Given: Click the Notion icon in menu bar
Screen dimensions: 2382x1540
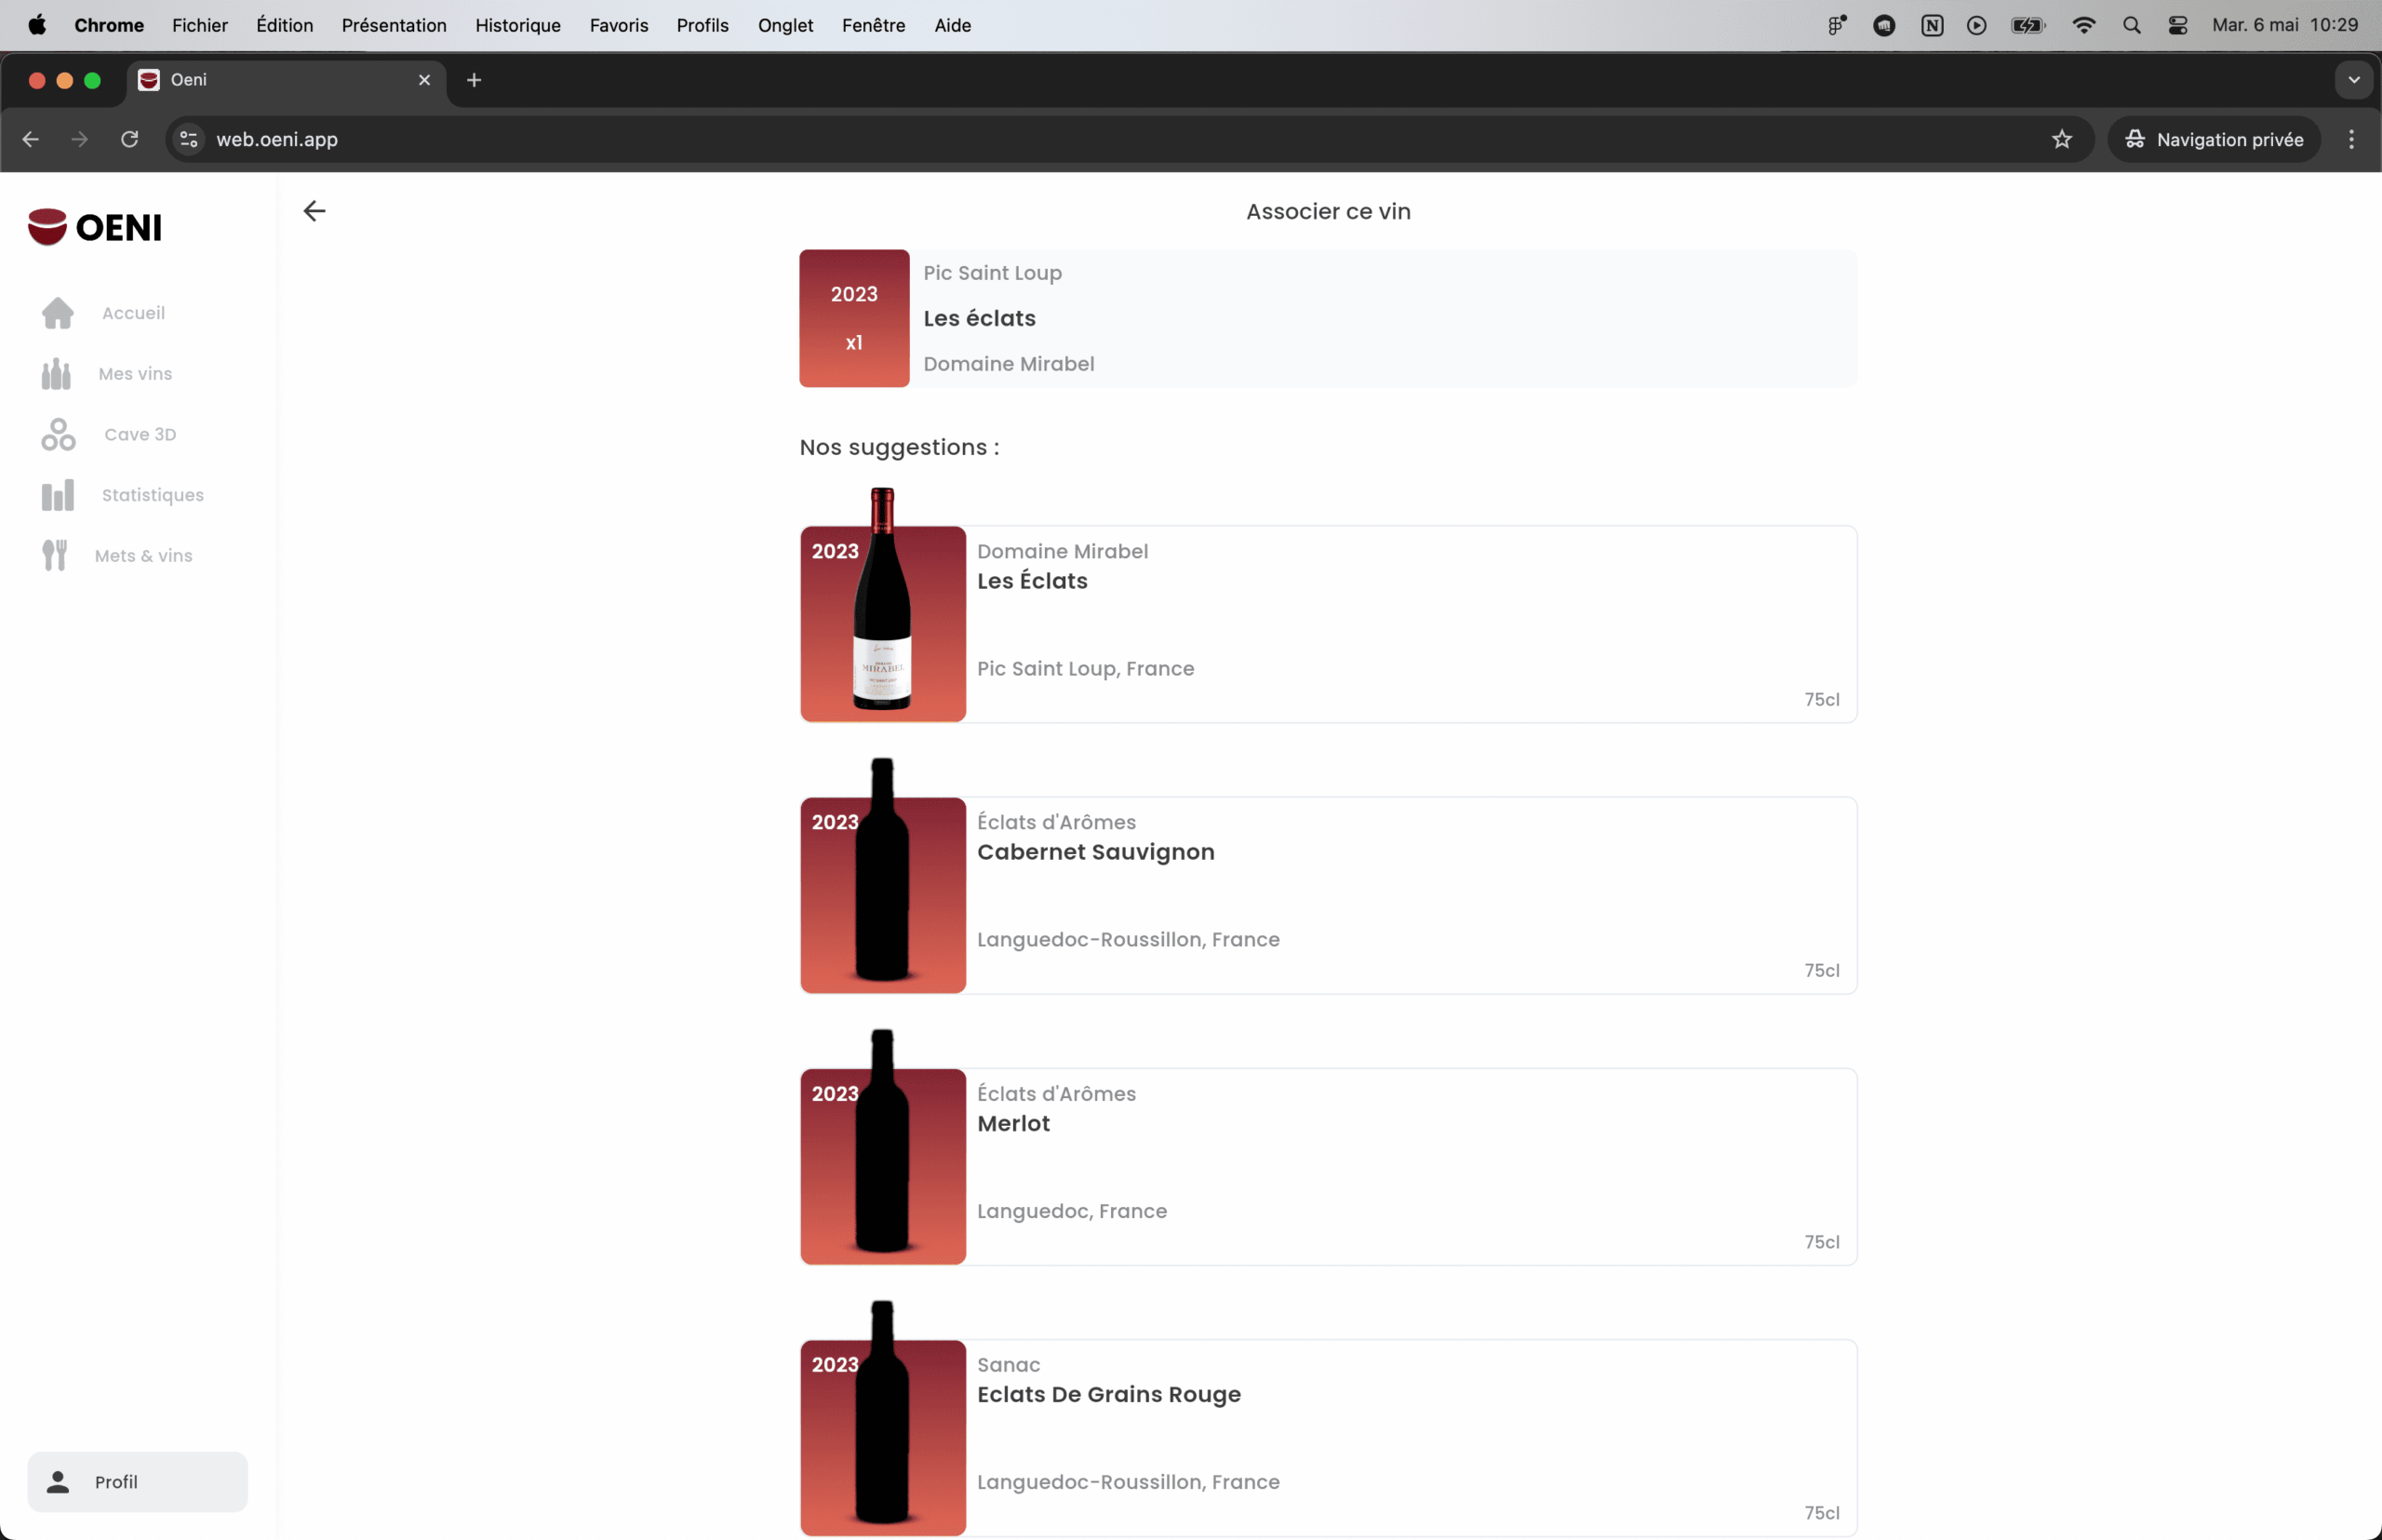Looking at the screenshot, I should (1932, 25).
